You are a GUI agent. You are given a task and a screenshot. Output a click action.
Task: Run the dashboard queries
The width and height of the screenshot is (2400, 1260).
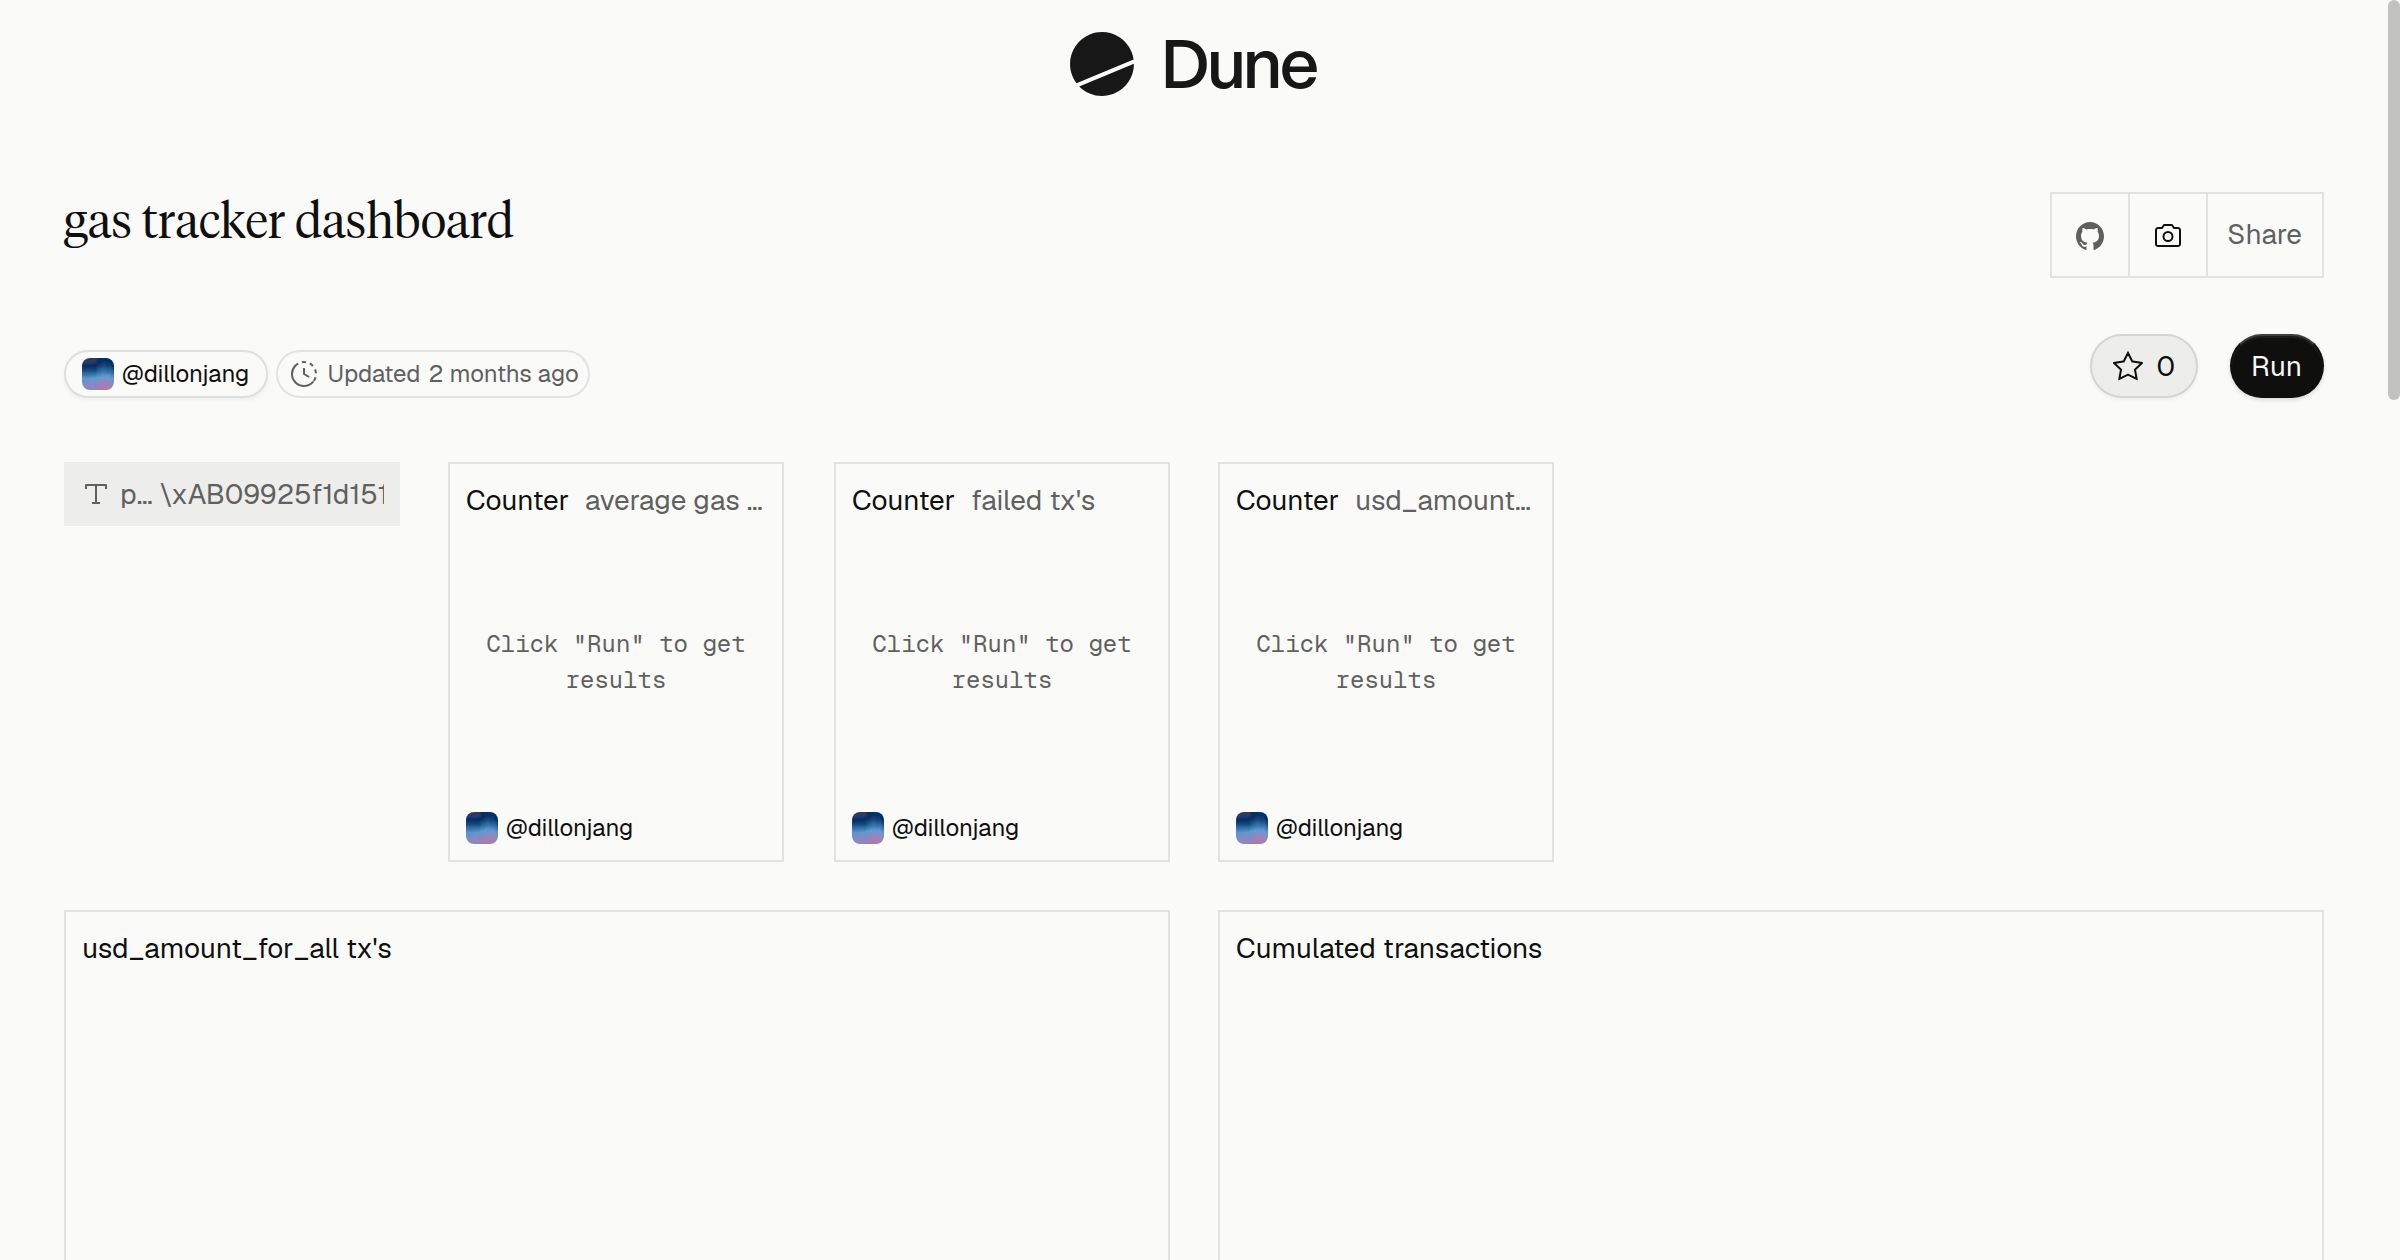[2276, 366]
